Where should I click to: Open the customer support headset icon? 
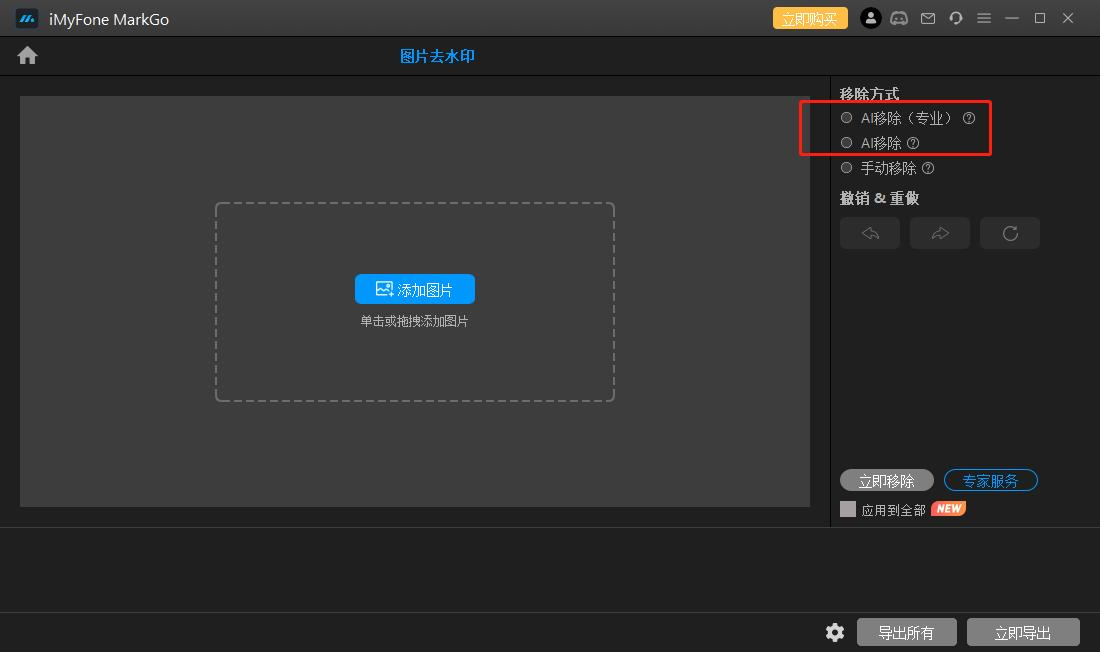click(956, 18)
